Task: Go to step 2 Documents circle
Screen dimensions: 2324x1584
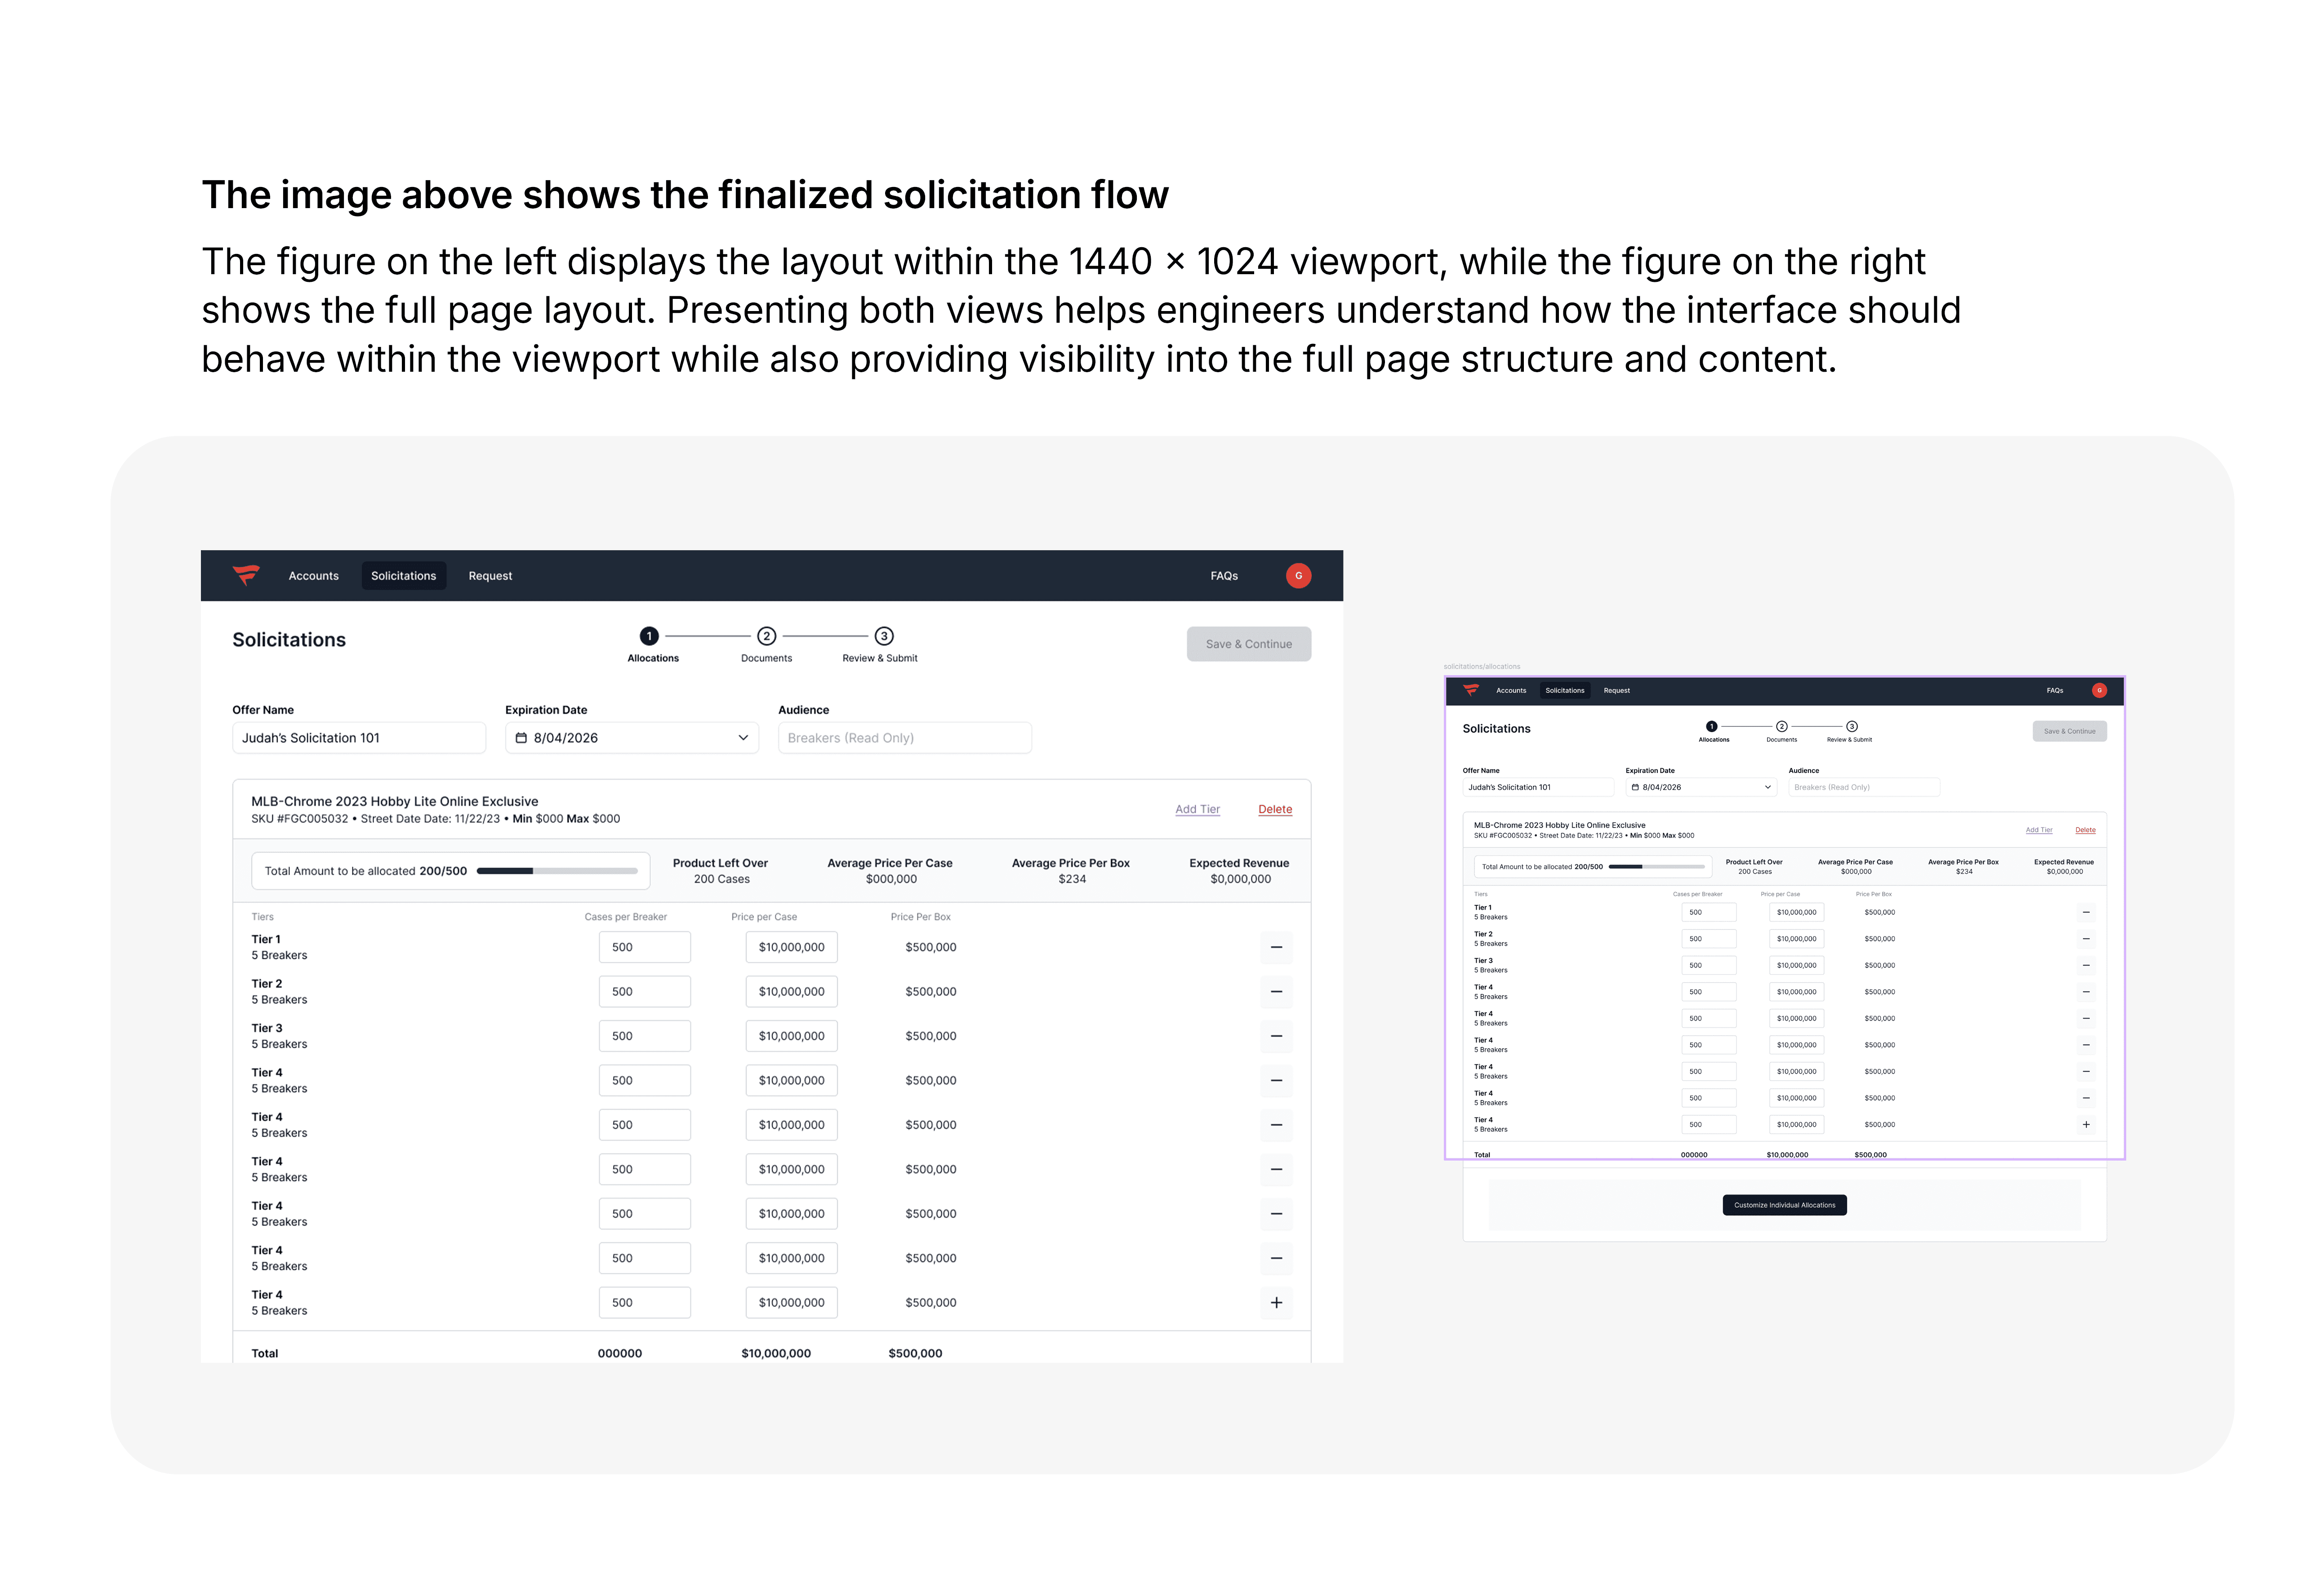Action: coord(766,636)
